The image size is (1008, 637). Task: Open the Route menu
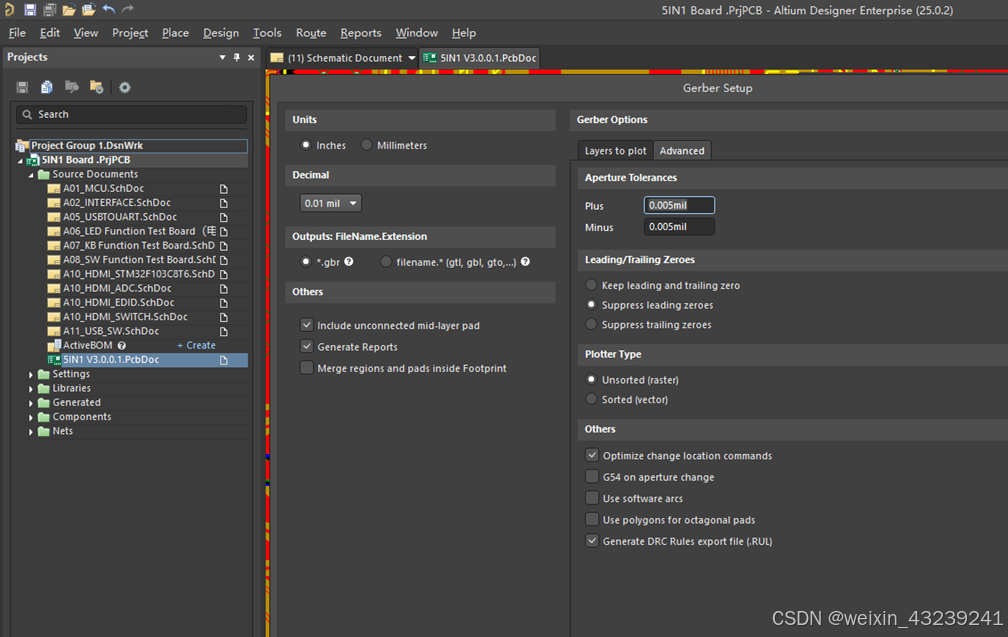tap(310, 33)
